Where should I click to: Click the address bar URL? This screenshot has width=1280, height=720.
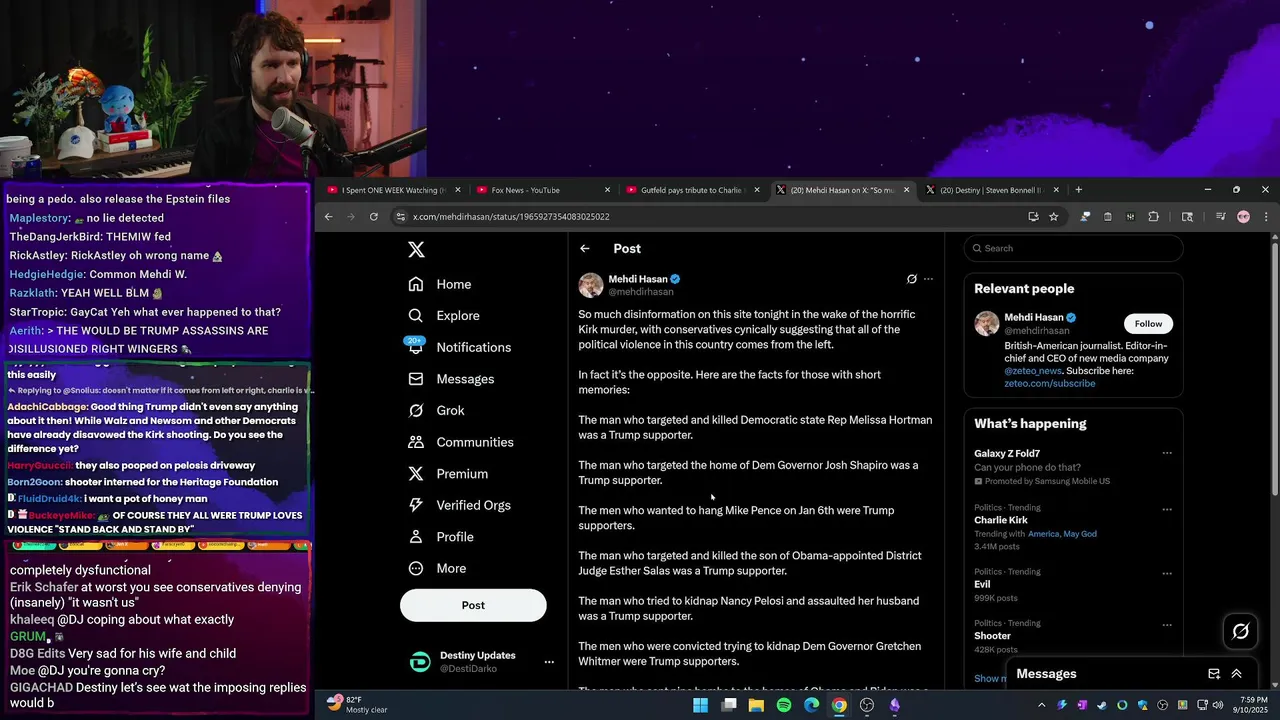pyautogui.click(x=511, y=217)
